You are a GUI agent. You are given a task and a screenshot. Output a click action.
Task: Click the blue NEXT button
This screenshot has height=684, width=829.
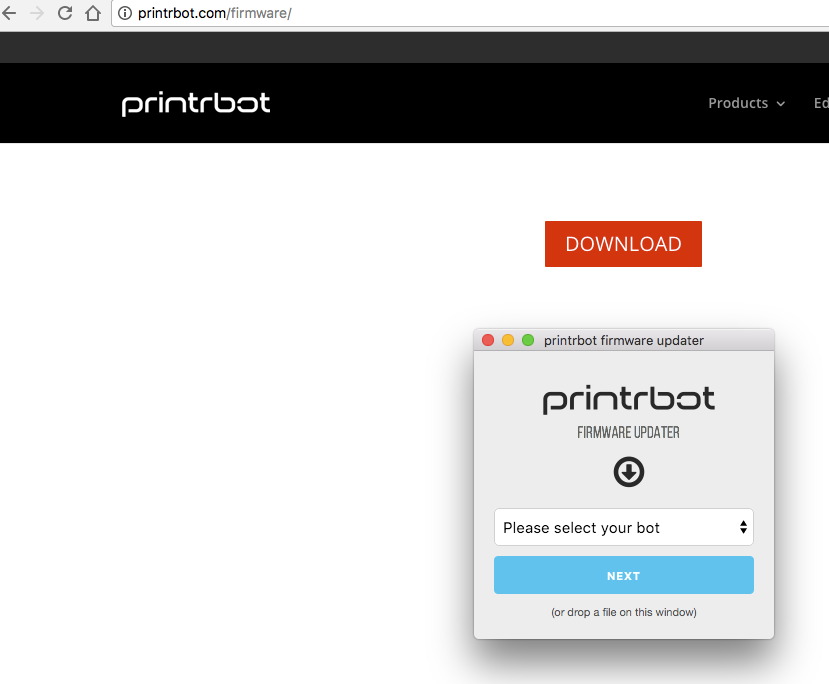[624, 575]
